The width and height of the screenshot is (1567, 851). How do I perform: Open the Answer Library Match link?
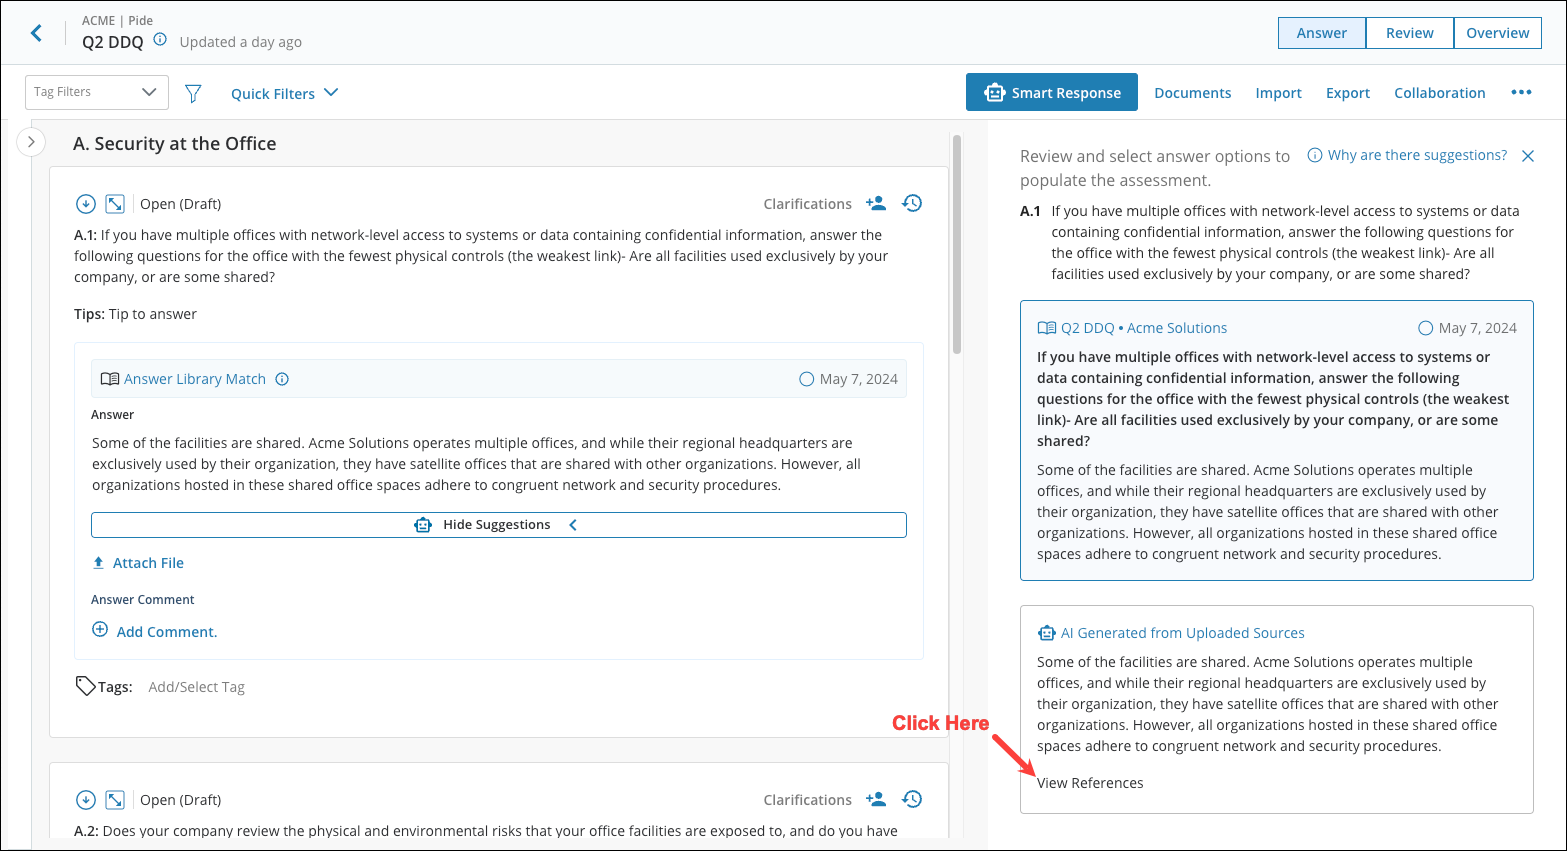[x=195, y=379]
